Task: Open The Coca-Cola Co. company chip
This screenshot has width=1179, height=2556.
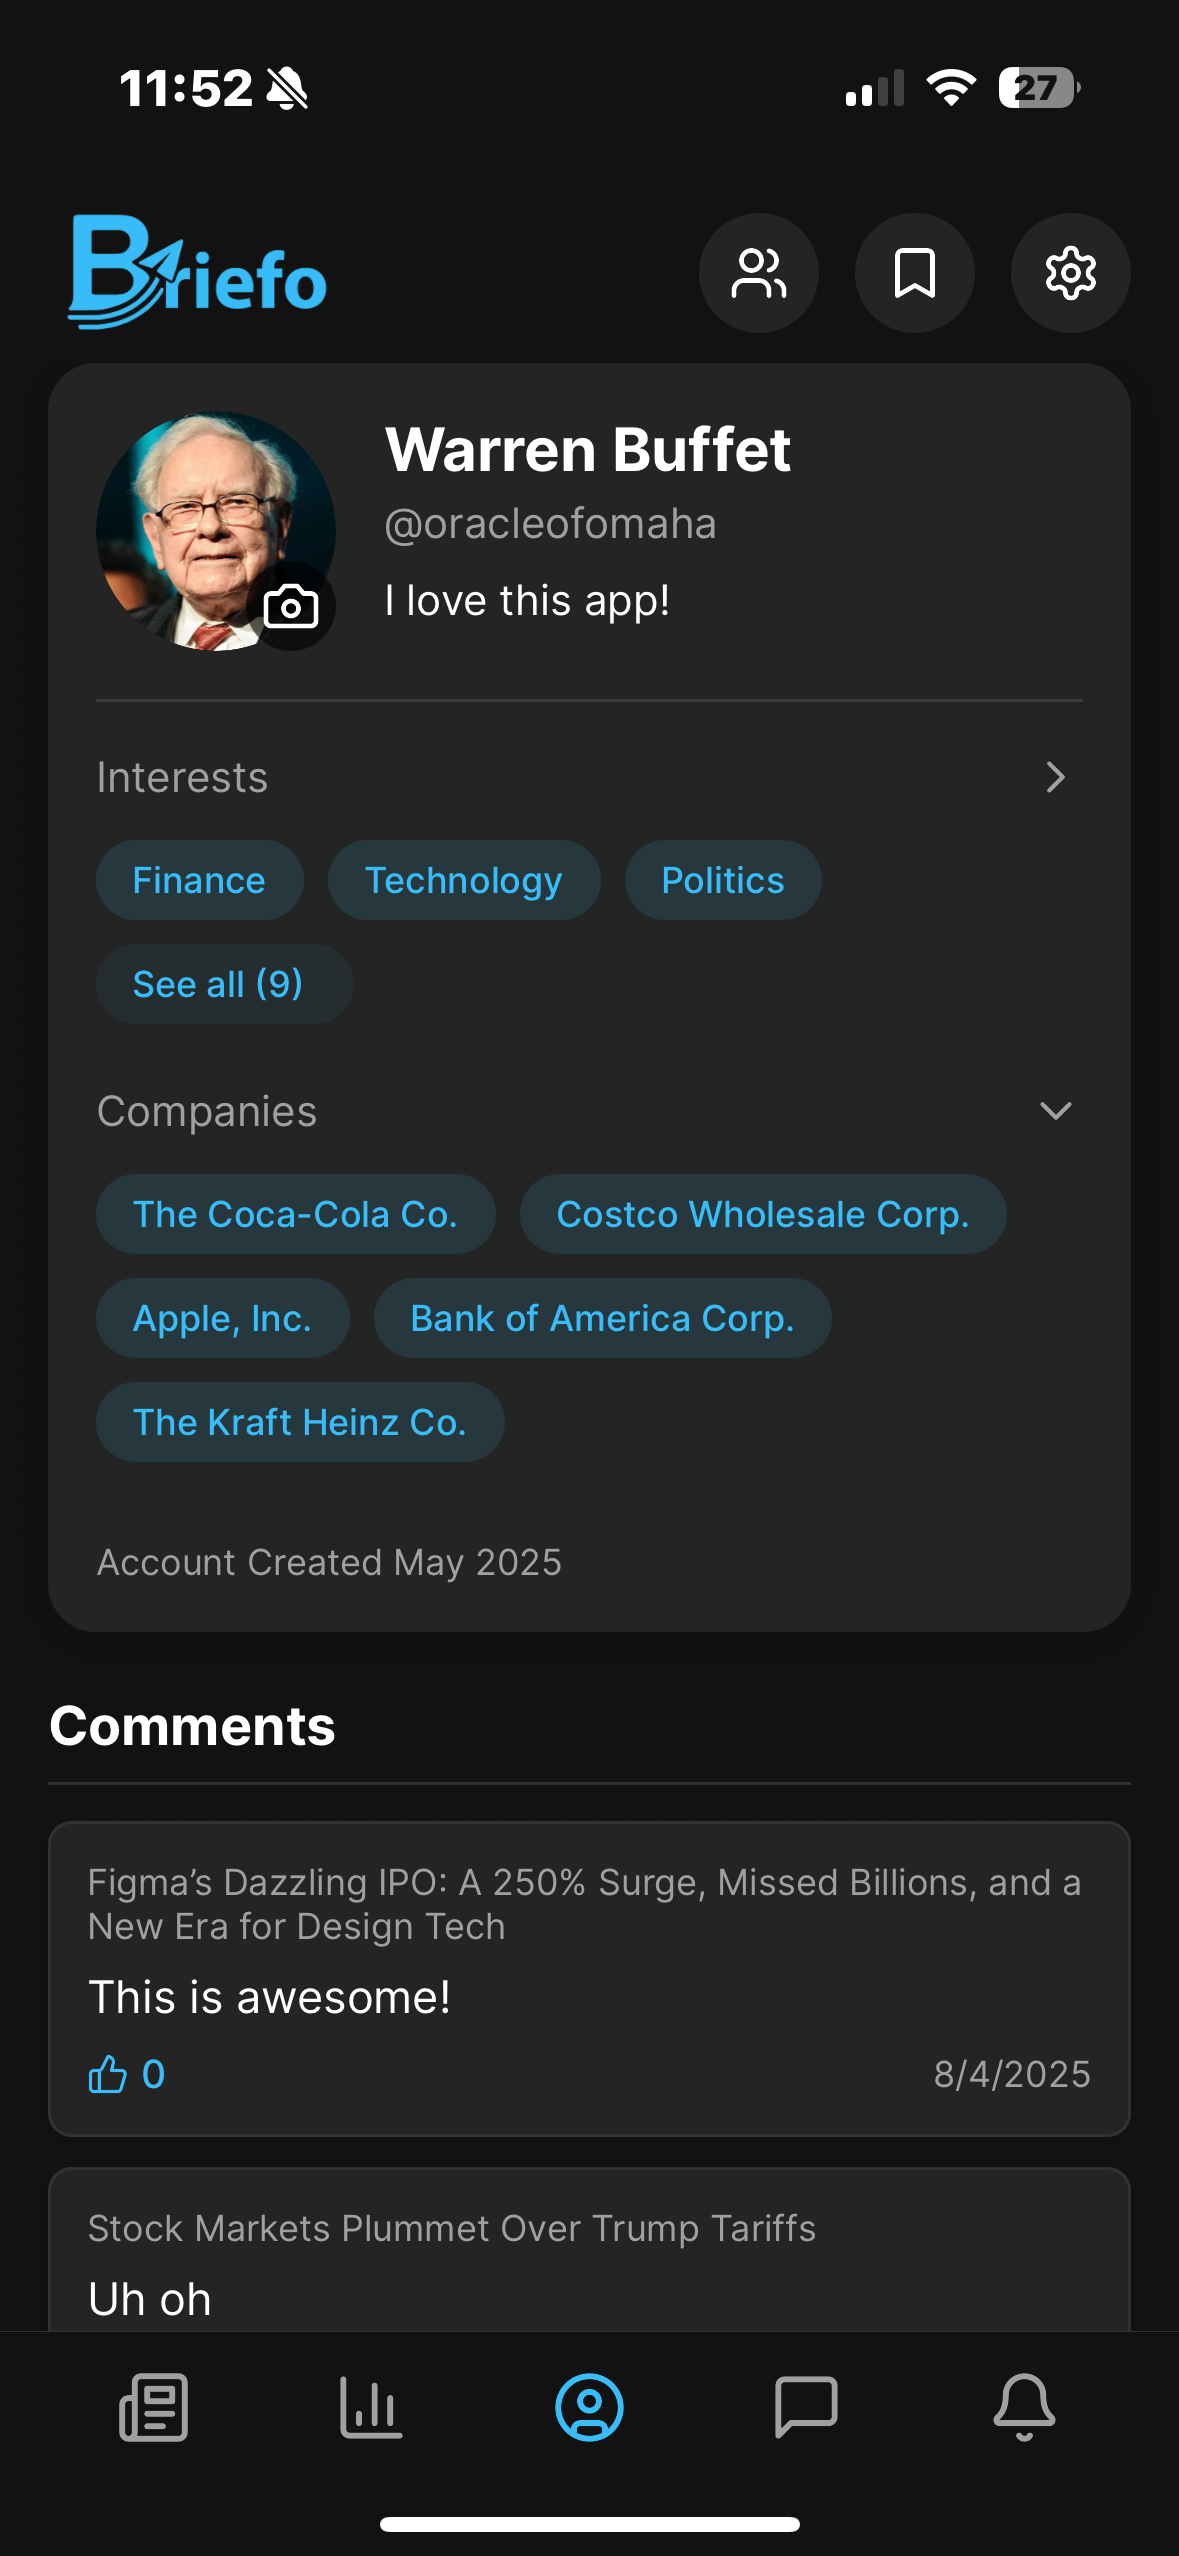Action: point(295,1214)
